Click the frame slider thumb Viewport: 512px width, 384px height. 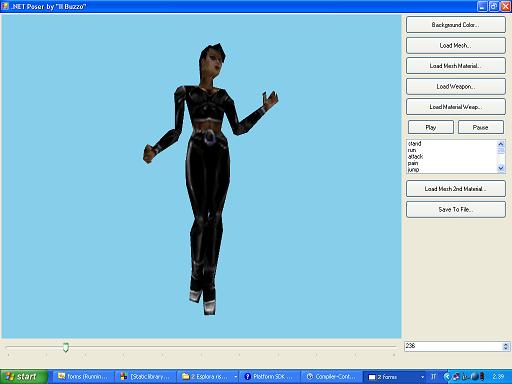[x=66, y=347]
